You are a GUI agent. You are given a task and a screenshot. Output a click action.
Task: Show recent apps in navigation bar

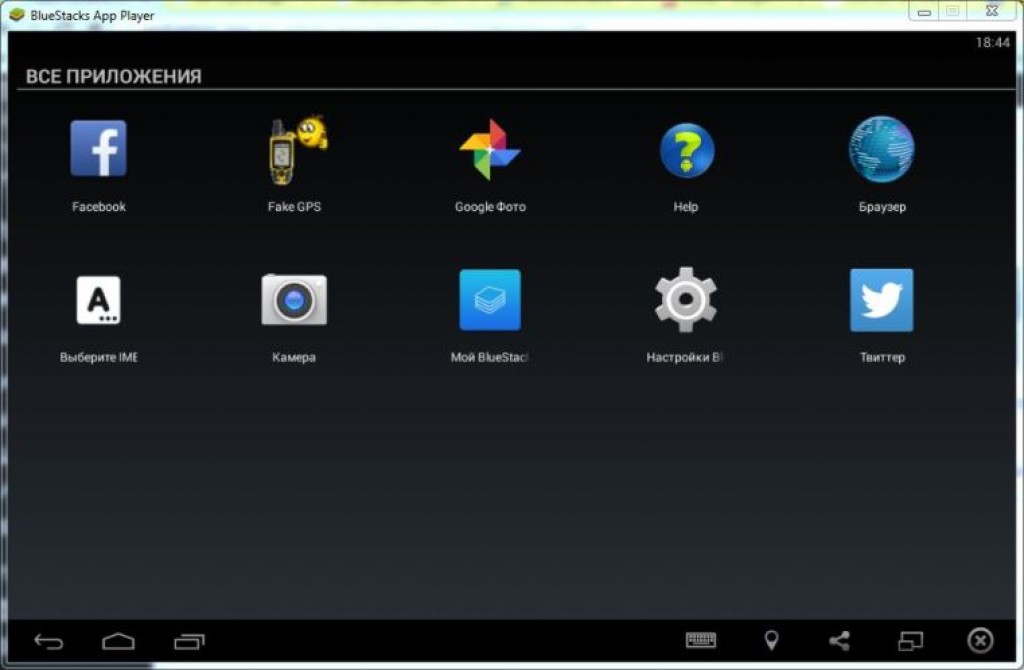188,641
